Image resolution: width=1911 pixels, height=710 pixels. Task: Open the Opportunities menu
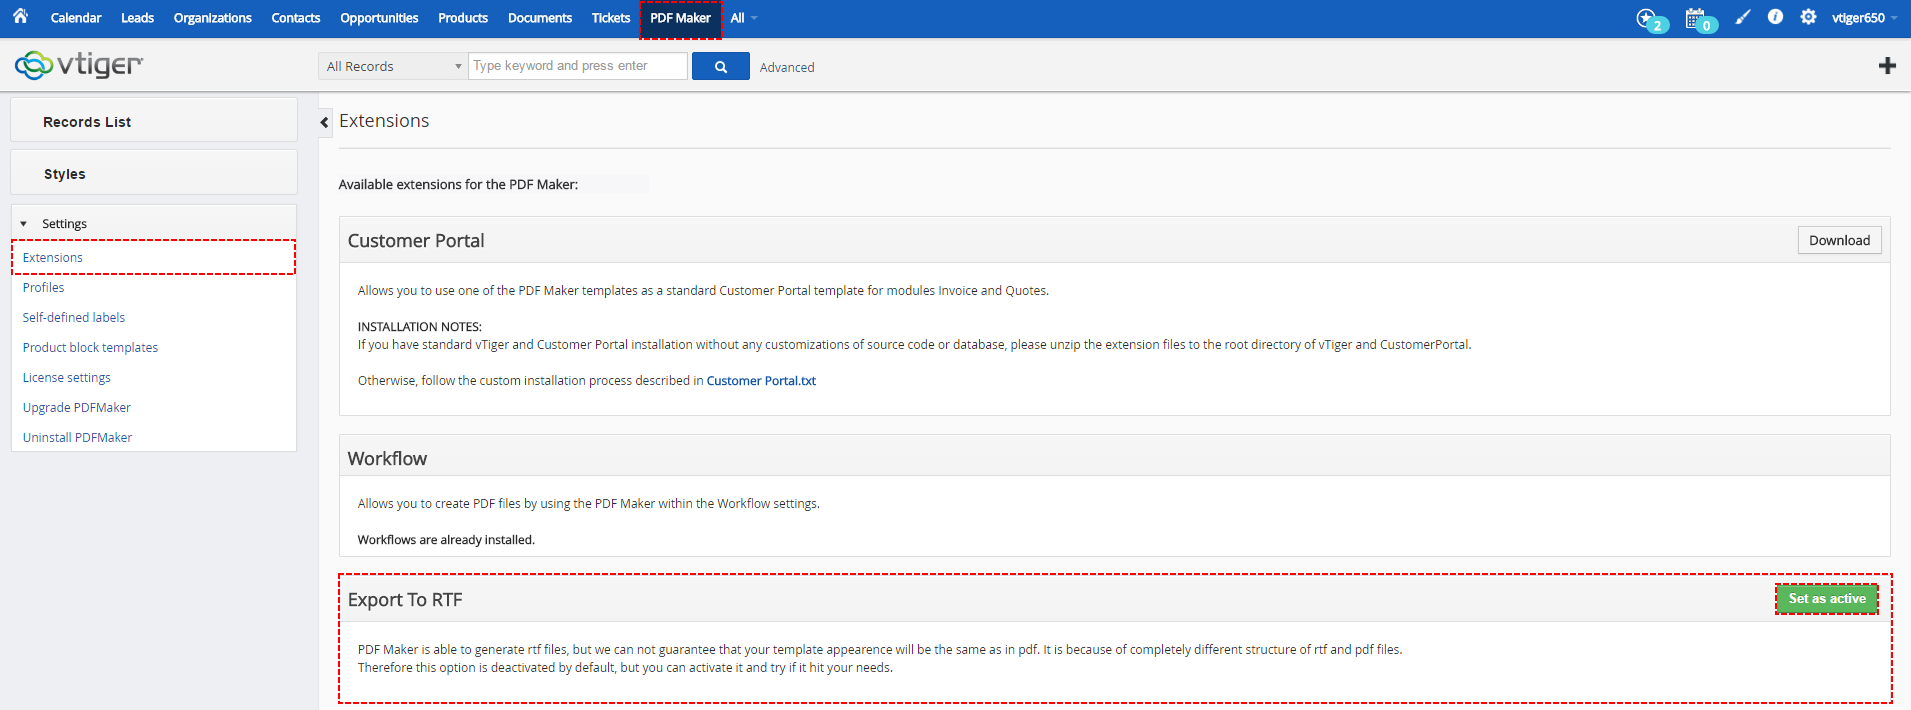[x=379, y=18]
